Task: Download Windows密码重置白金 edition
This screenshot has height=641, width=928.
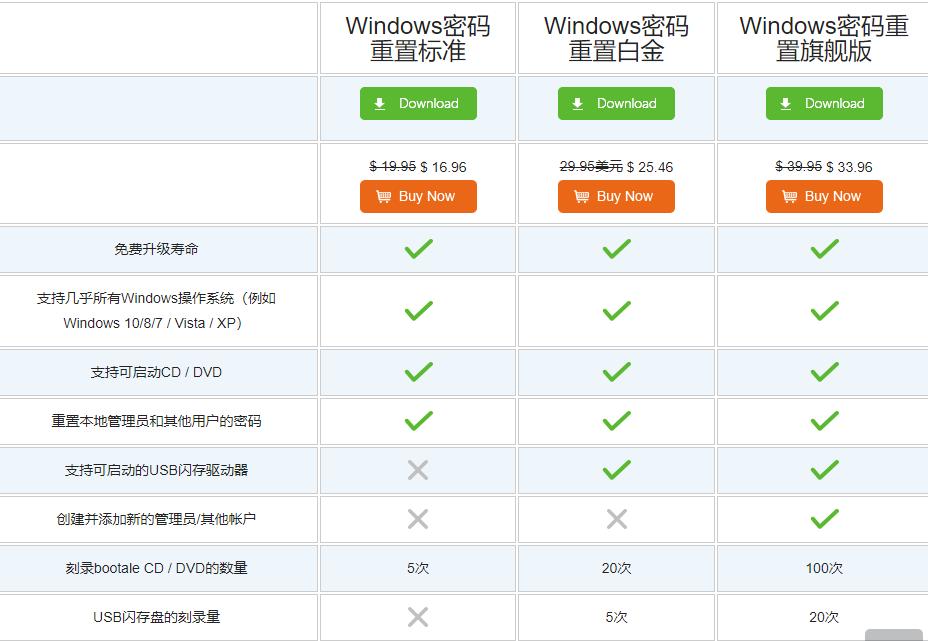Action: pos(616,104)
